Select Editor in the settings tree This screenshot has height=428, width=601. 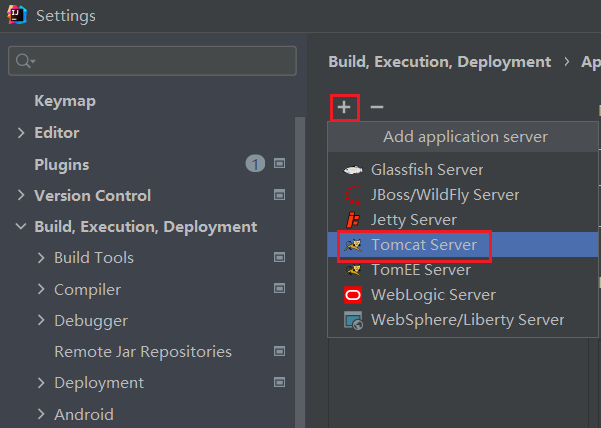click(57, 133)
